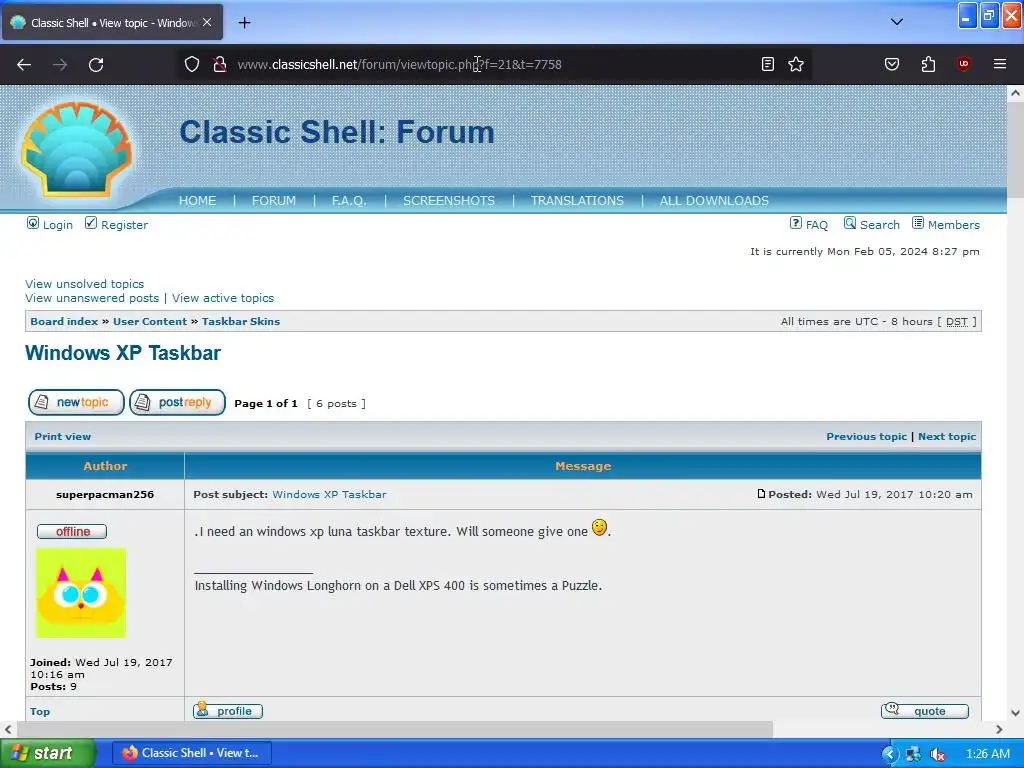Screen dimensions: 1024x768
Task: Click the DST abbreviation in the timezone text
Action: 957,321
